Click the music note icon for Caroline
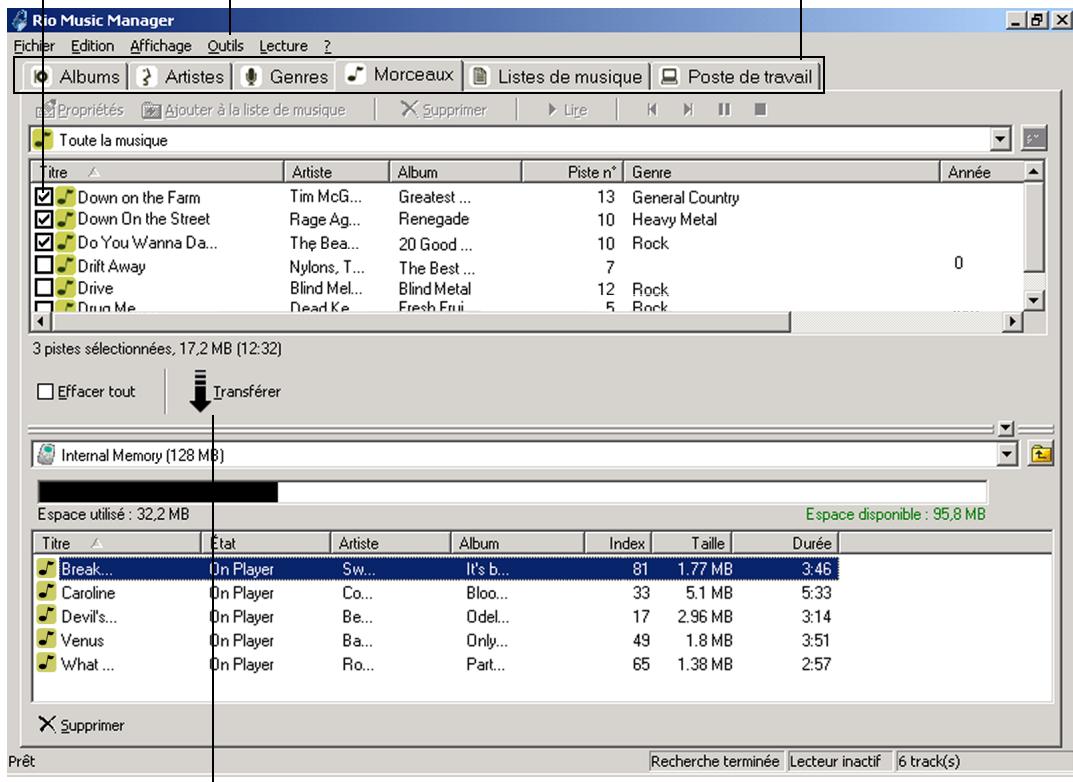This screenshot has height=782, width=1073. 48,592
